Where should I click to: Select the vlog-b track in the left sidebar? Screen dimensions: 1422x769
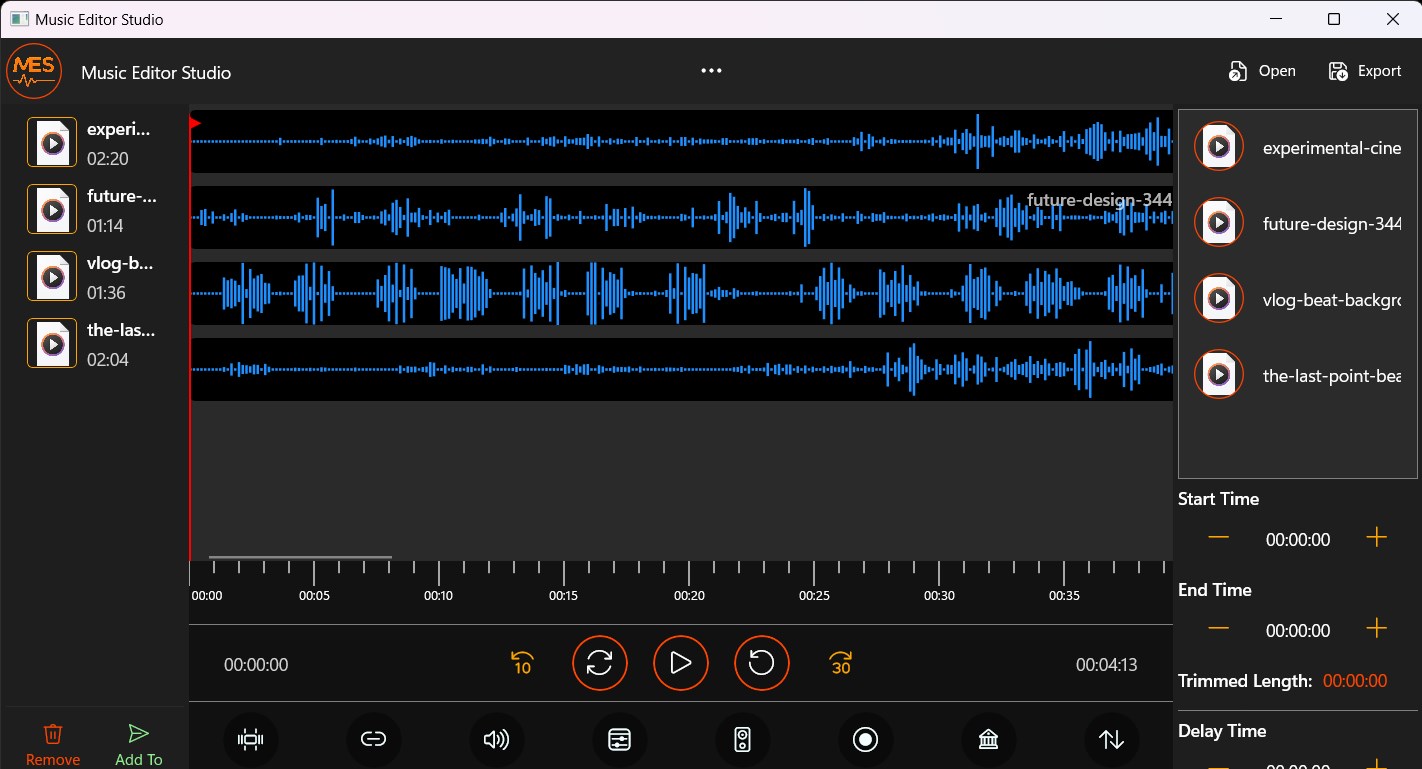[x=95, y=276]
